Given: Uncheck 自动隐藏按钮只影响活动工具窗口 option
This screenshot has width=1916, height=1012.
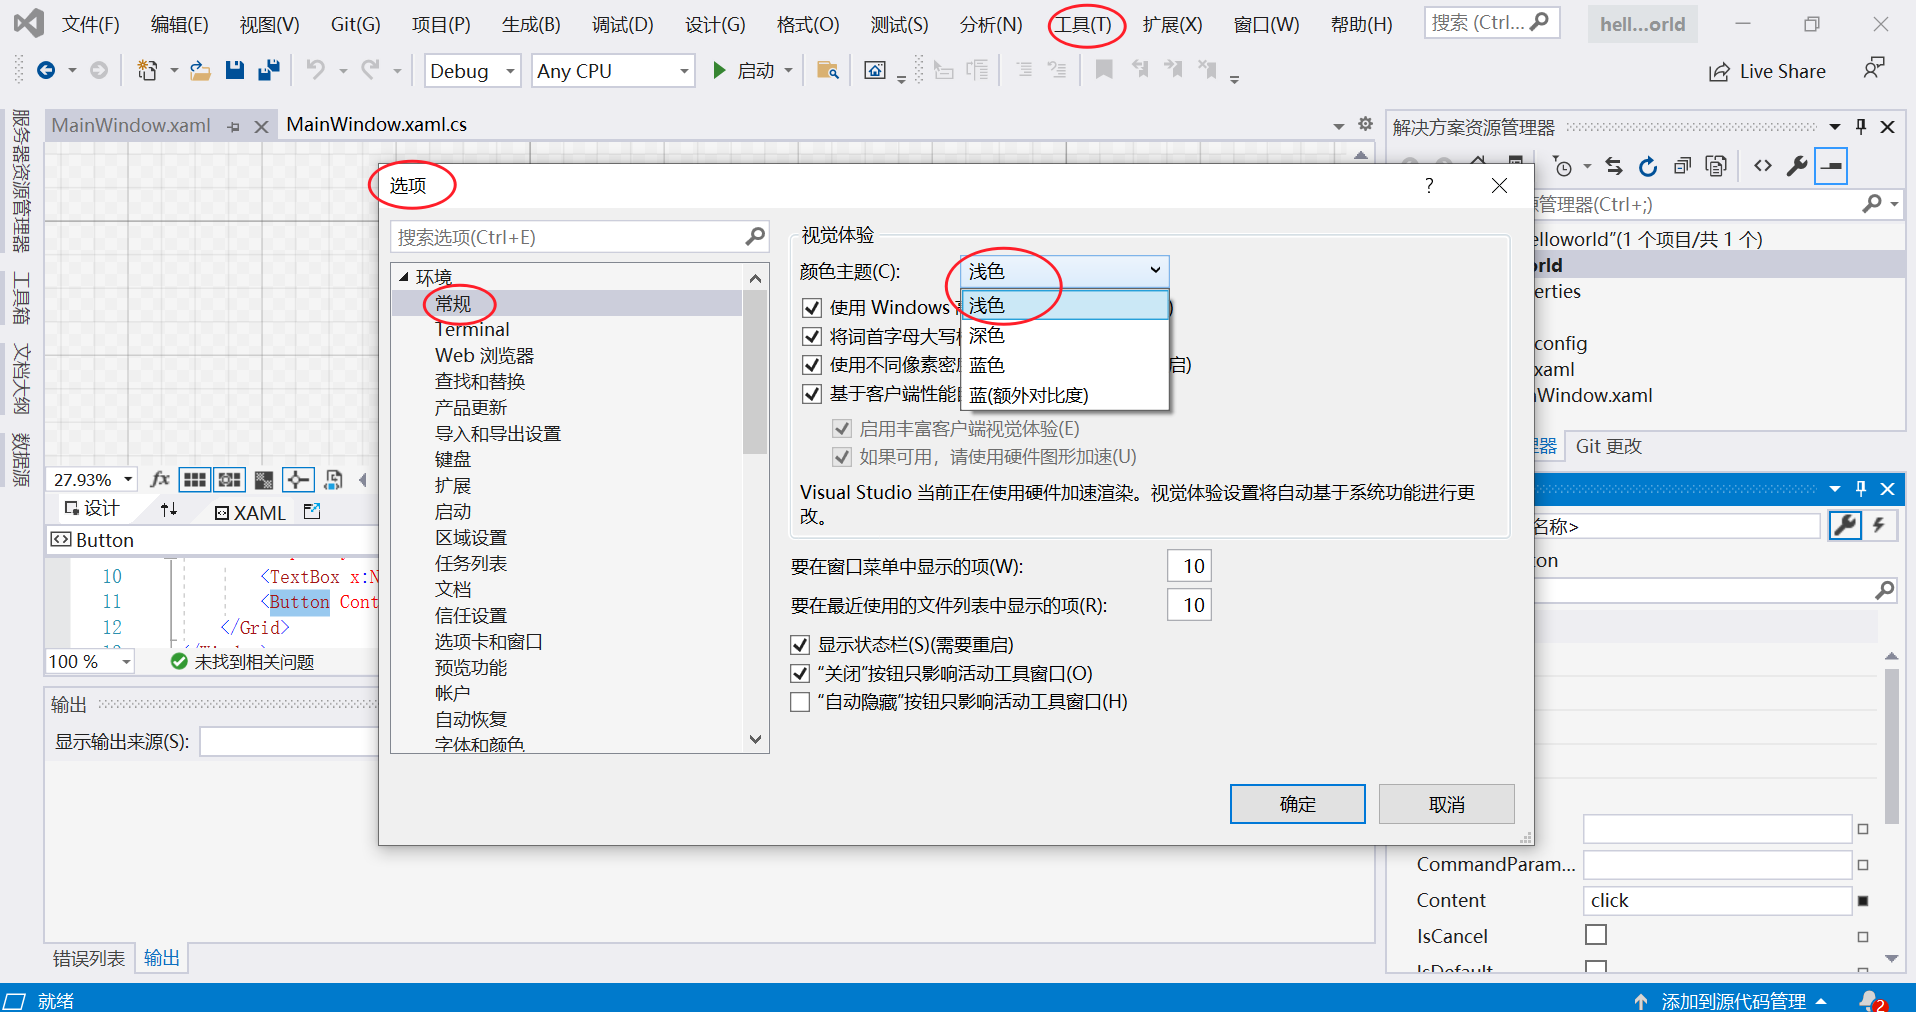Looking at the screenshot, I should coord(800,701).
